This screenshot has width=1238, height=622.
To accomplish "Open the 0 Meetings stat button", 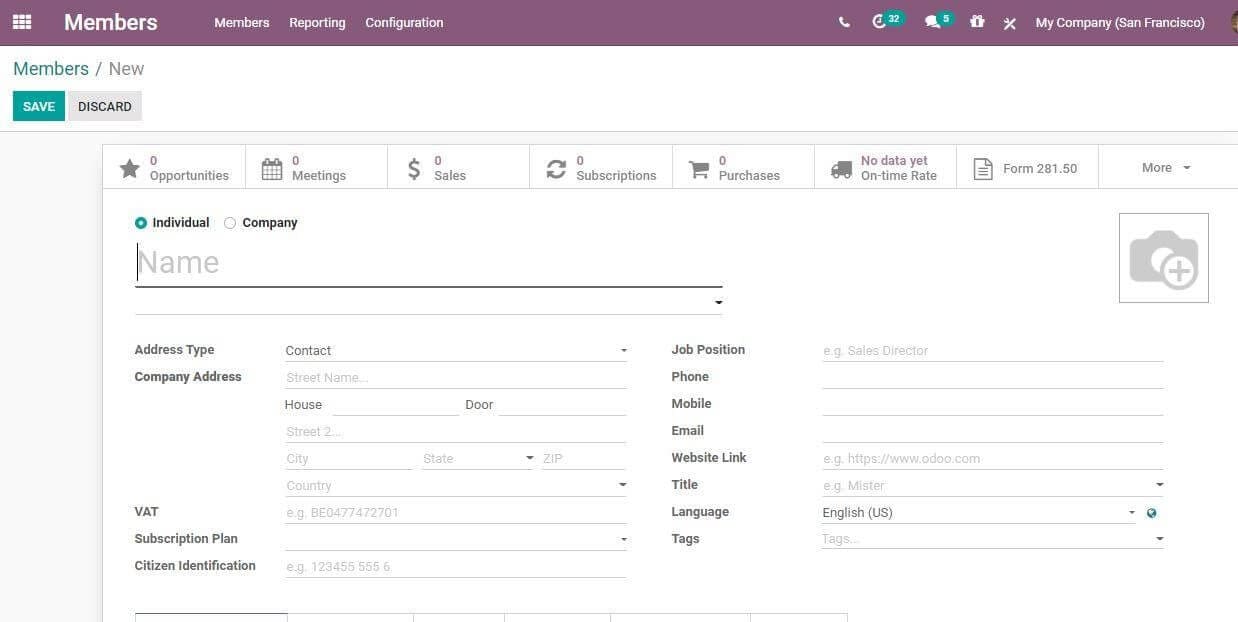I will click(317, 168).
